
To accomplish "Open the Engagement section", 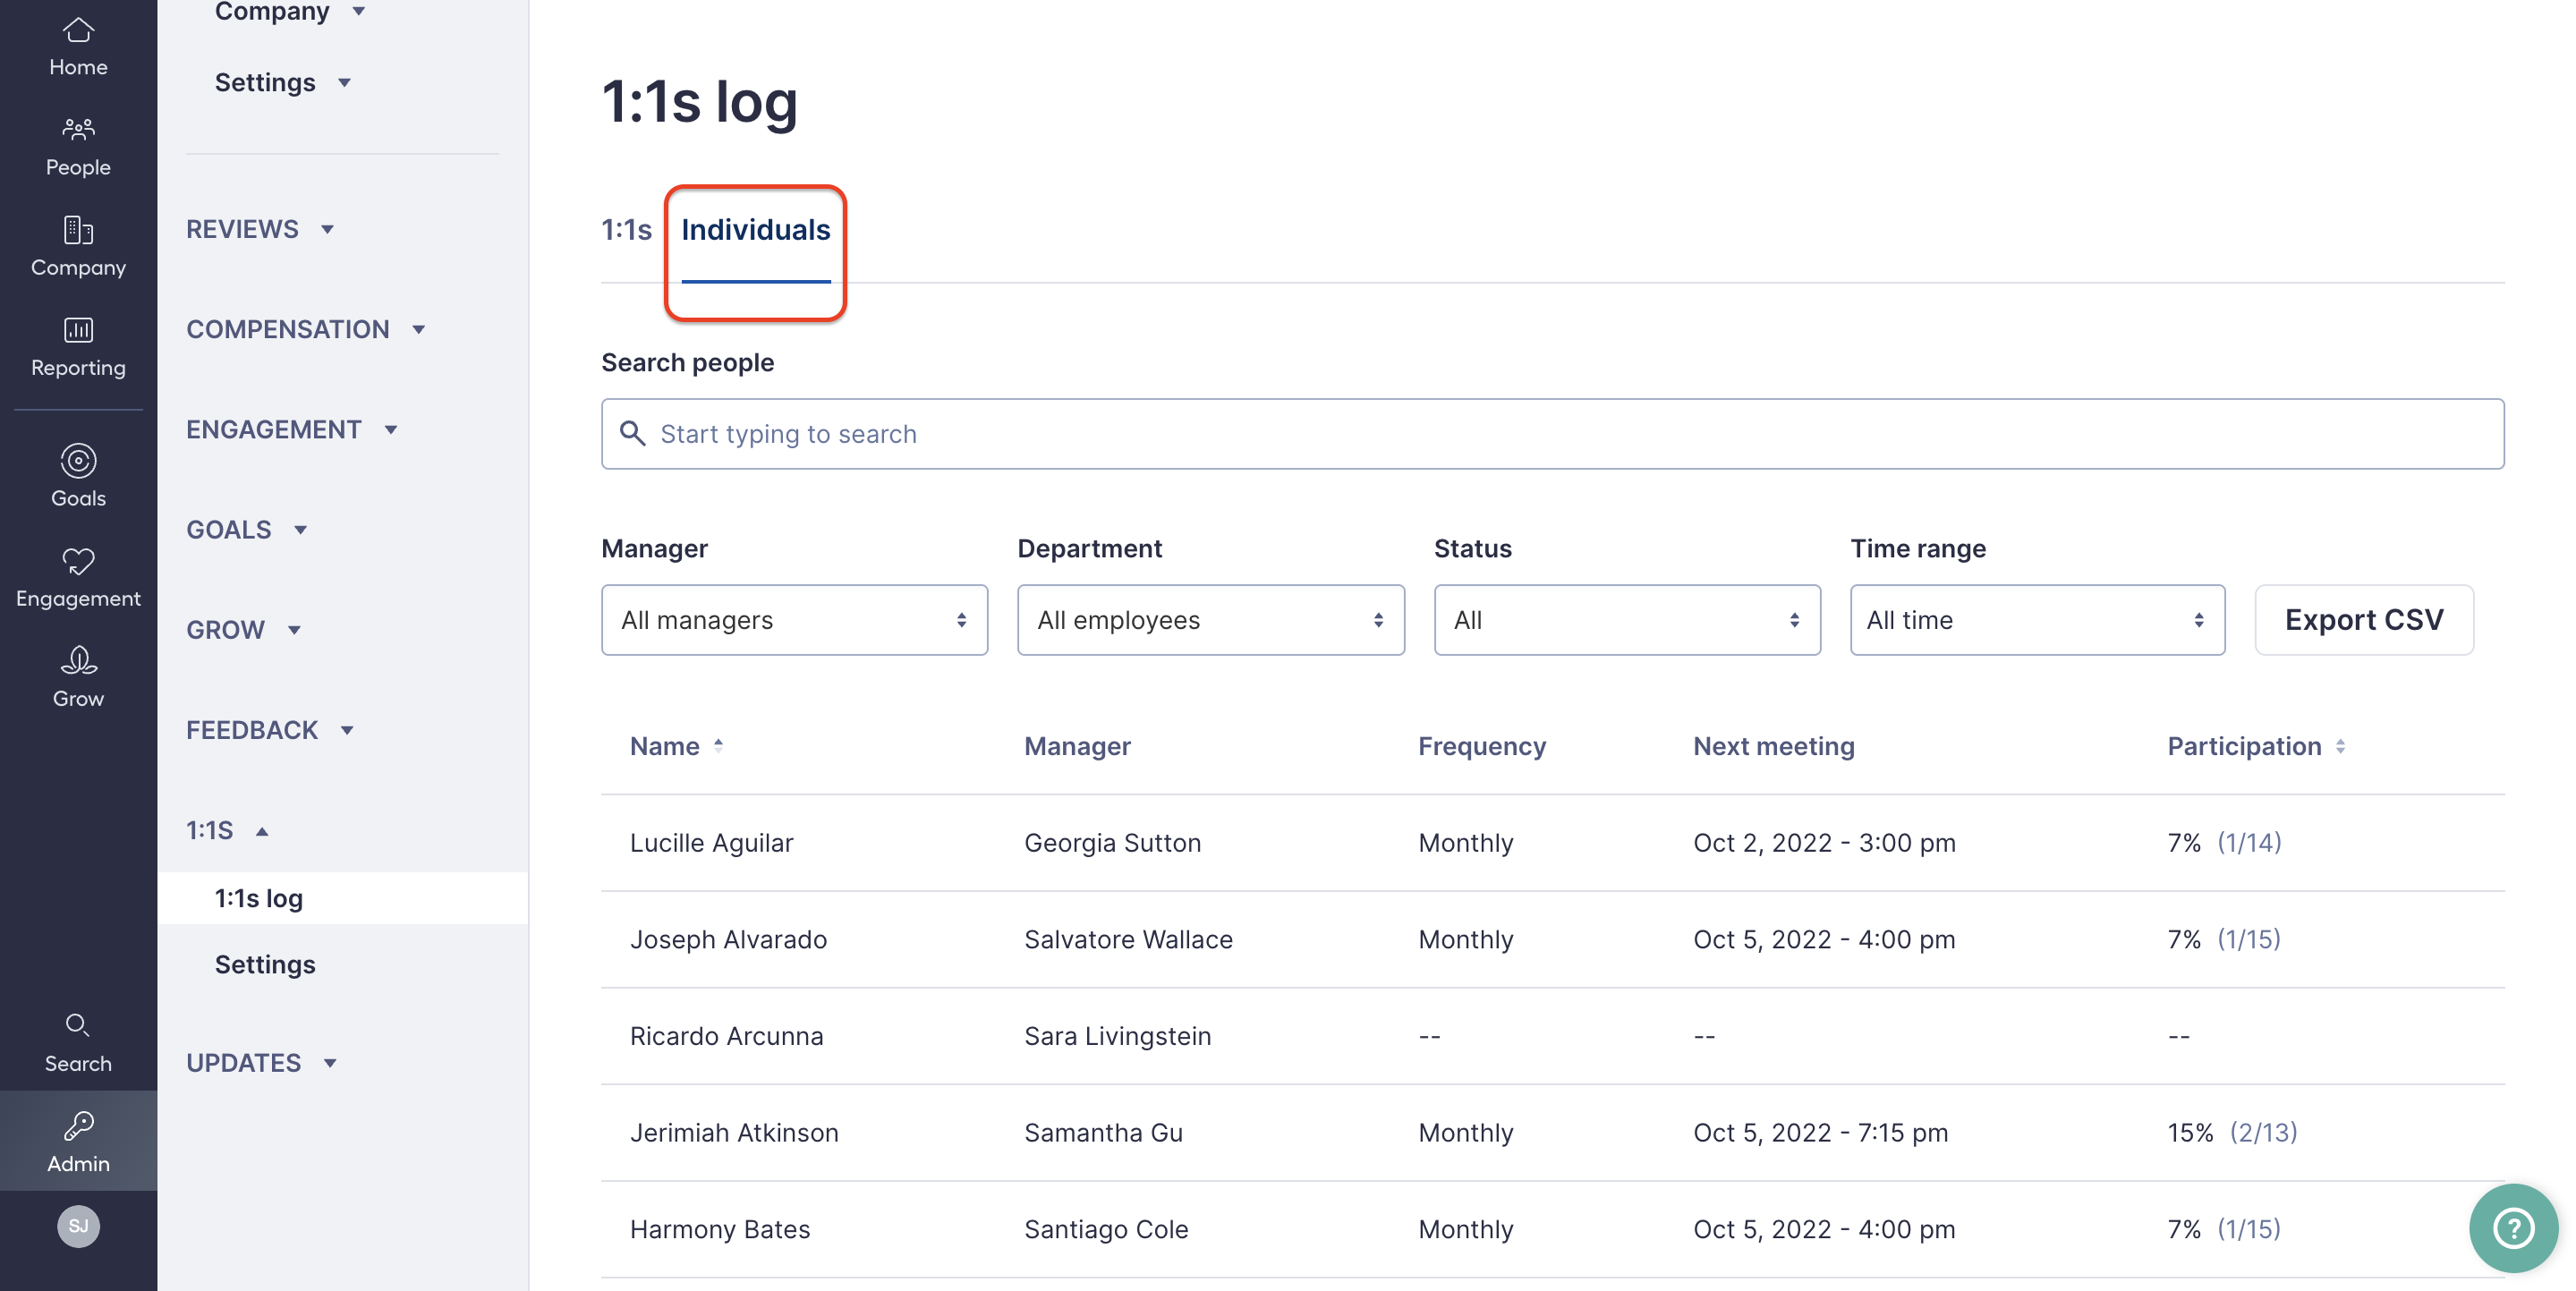I will coord(78,575).
